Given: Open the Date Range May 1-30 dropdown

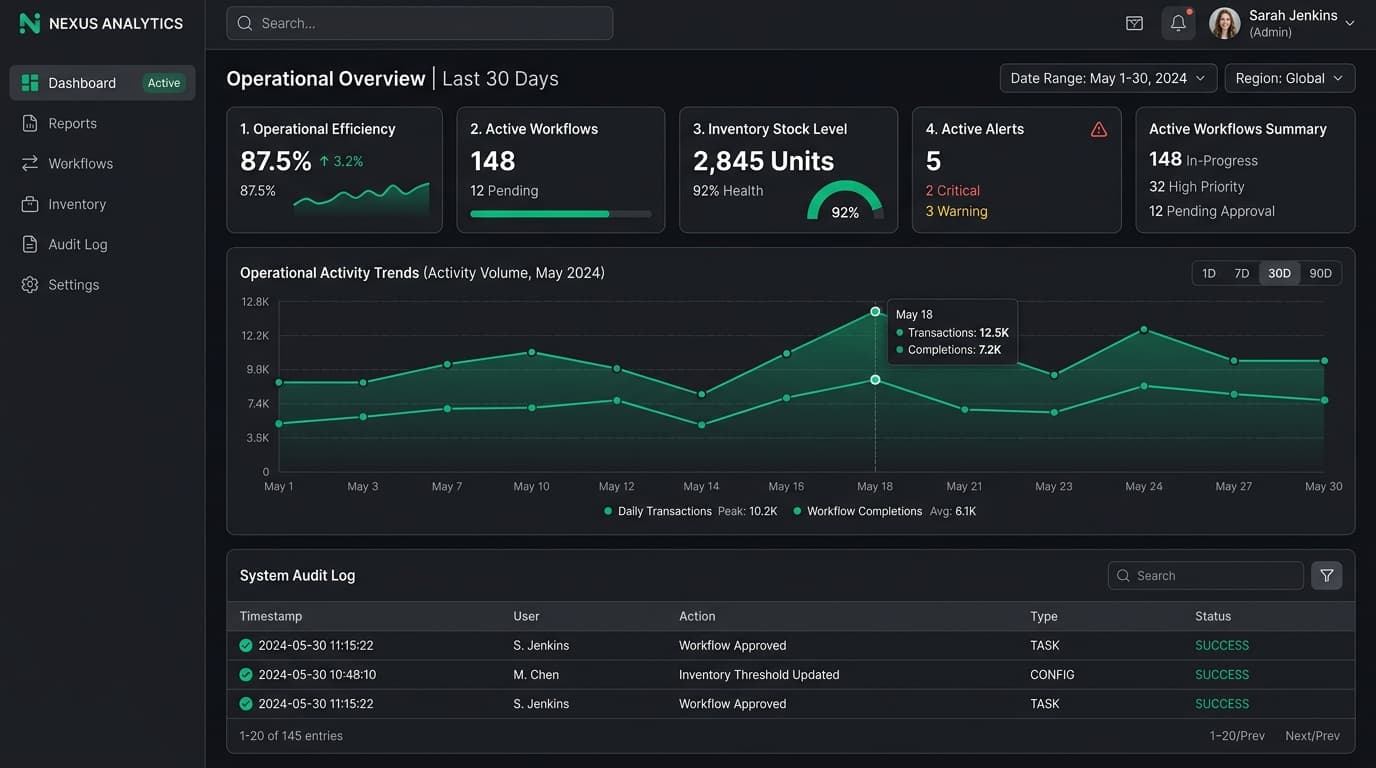Looking at the screenshot, I should [1108, 78].
